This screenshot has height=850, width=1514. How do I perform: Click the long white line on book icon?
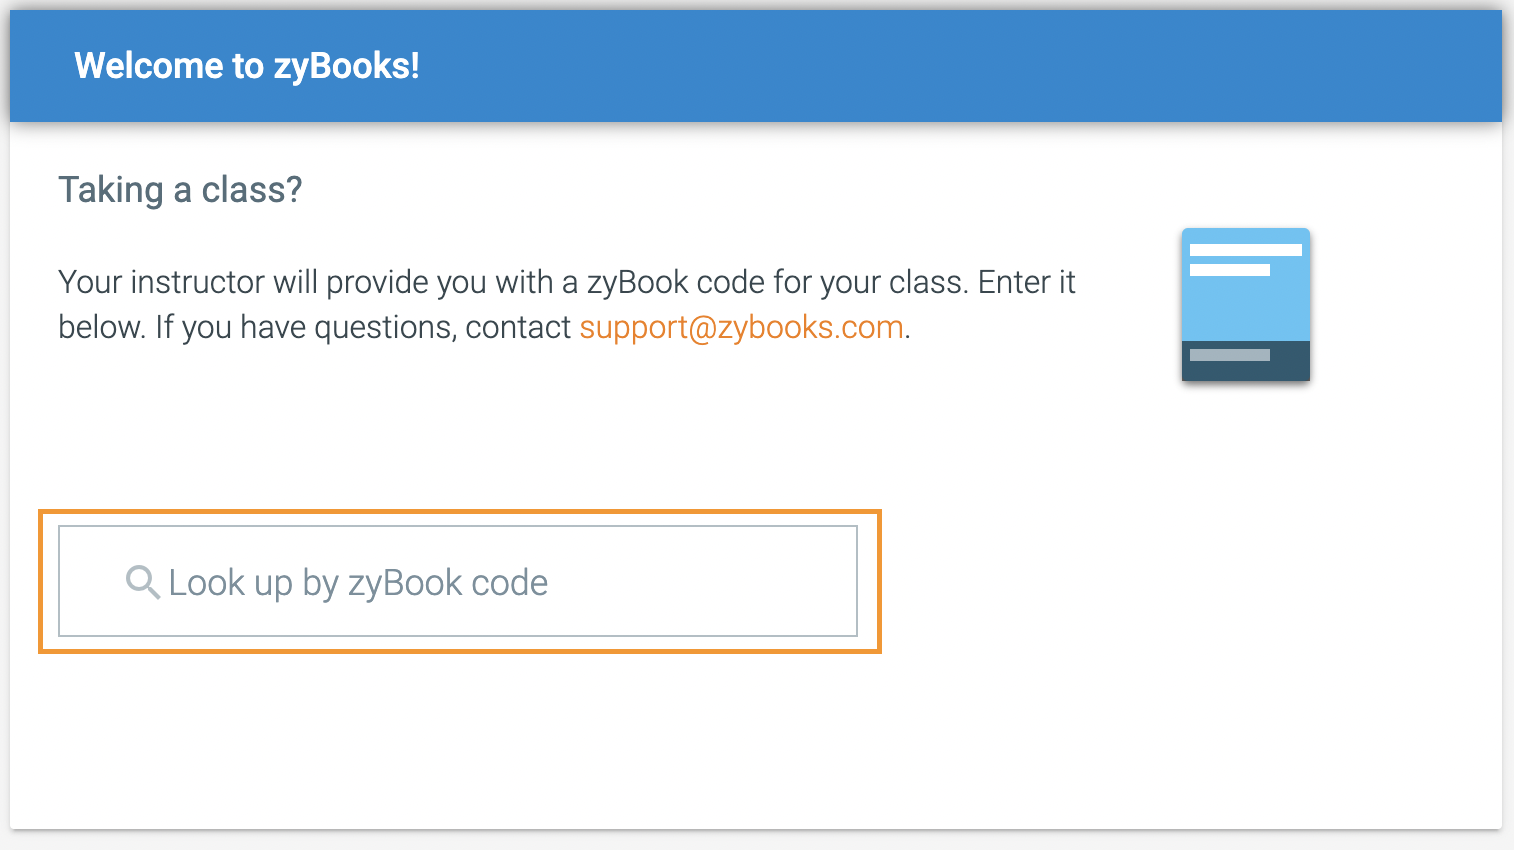tap(1245, 250)
